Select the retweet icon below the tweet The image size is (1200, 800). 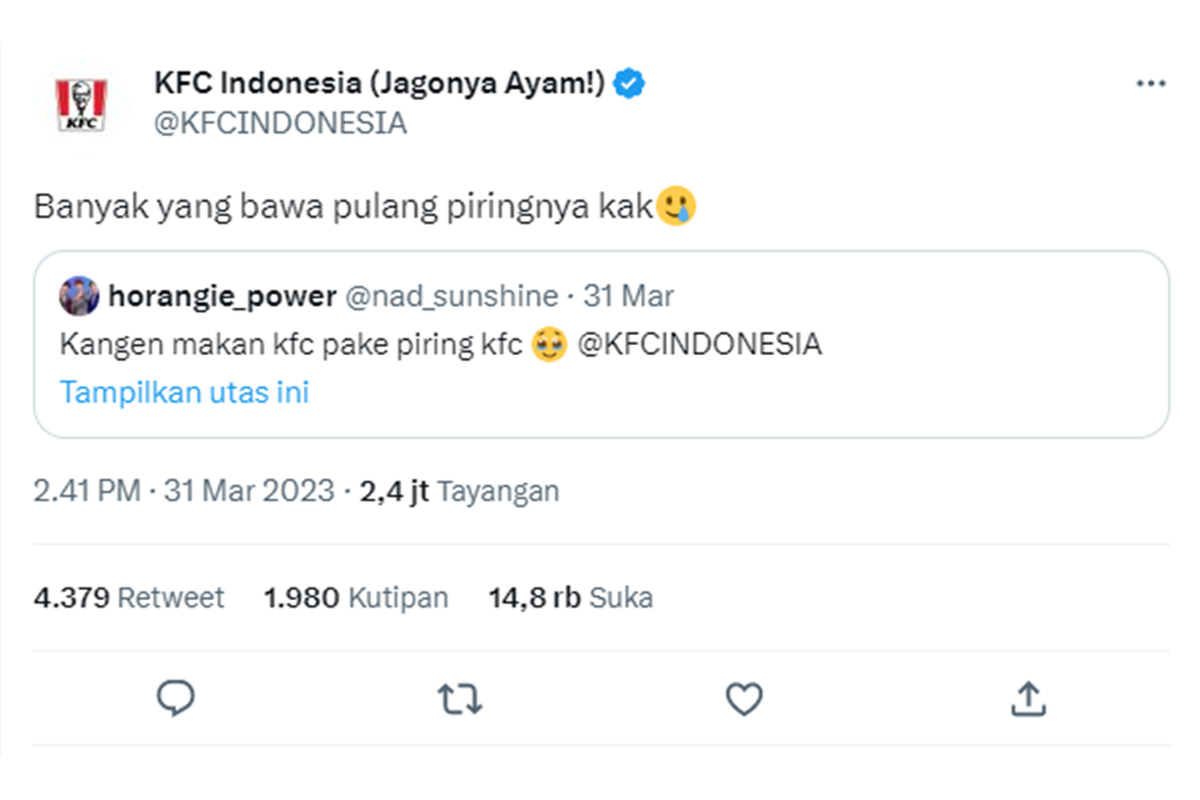(x=461, y=699)
